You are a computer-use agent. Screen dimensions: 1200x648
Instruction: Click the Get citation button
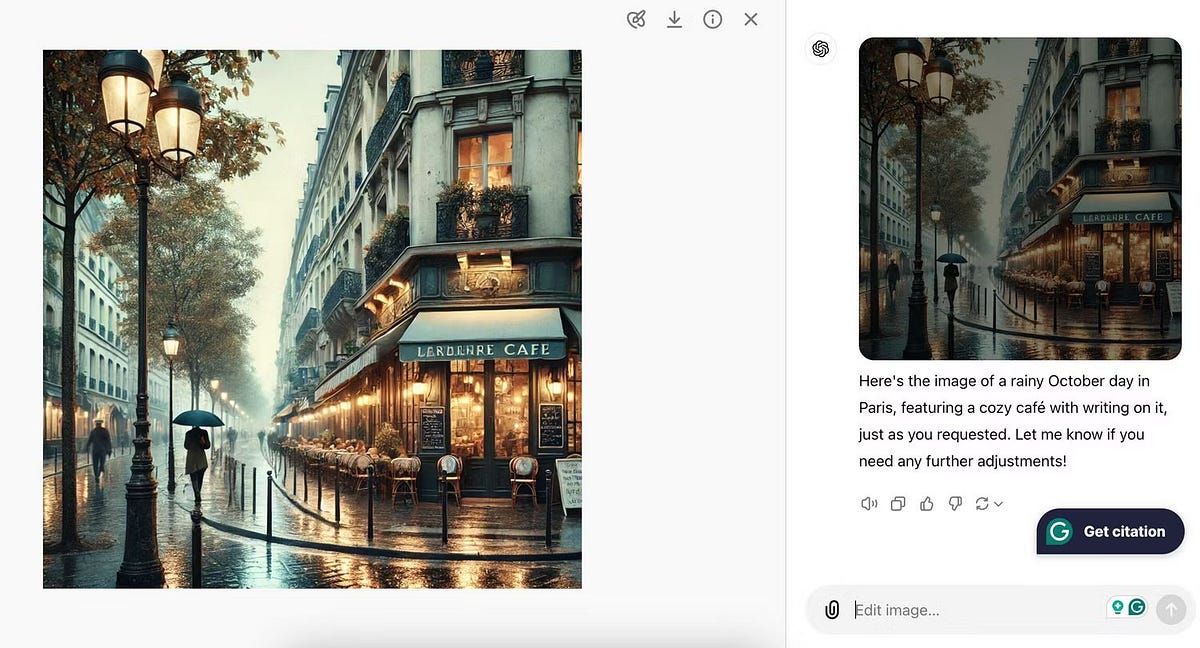[x=1110, y=531]
